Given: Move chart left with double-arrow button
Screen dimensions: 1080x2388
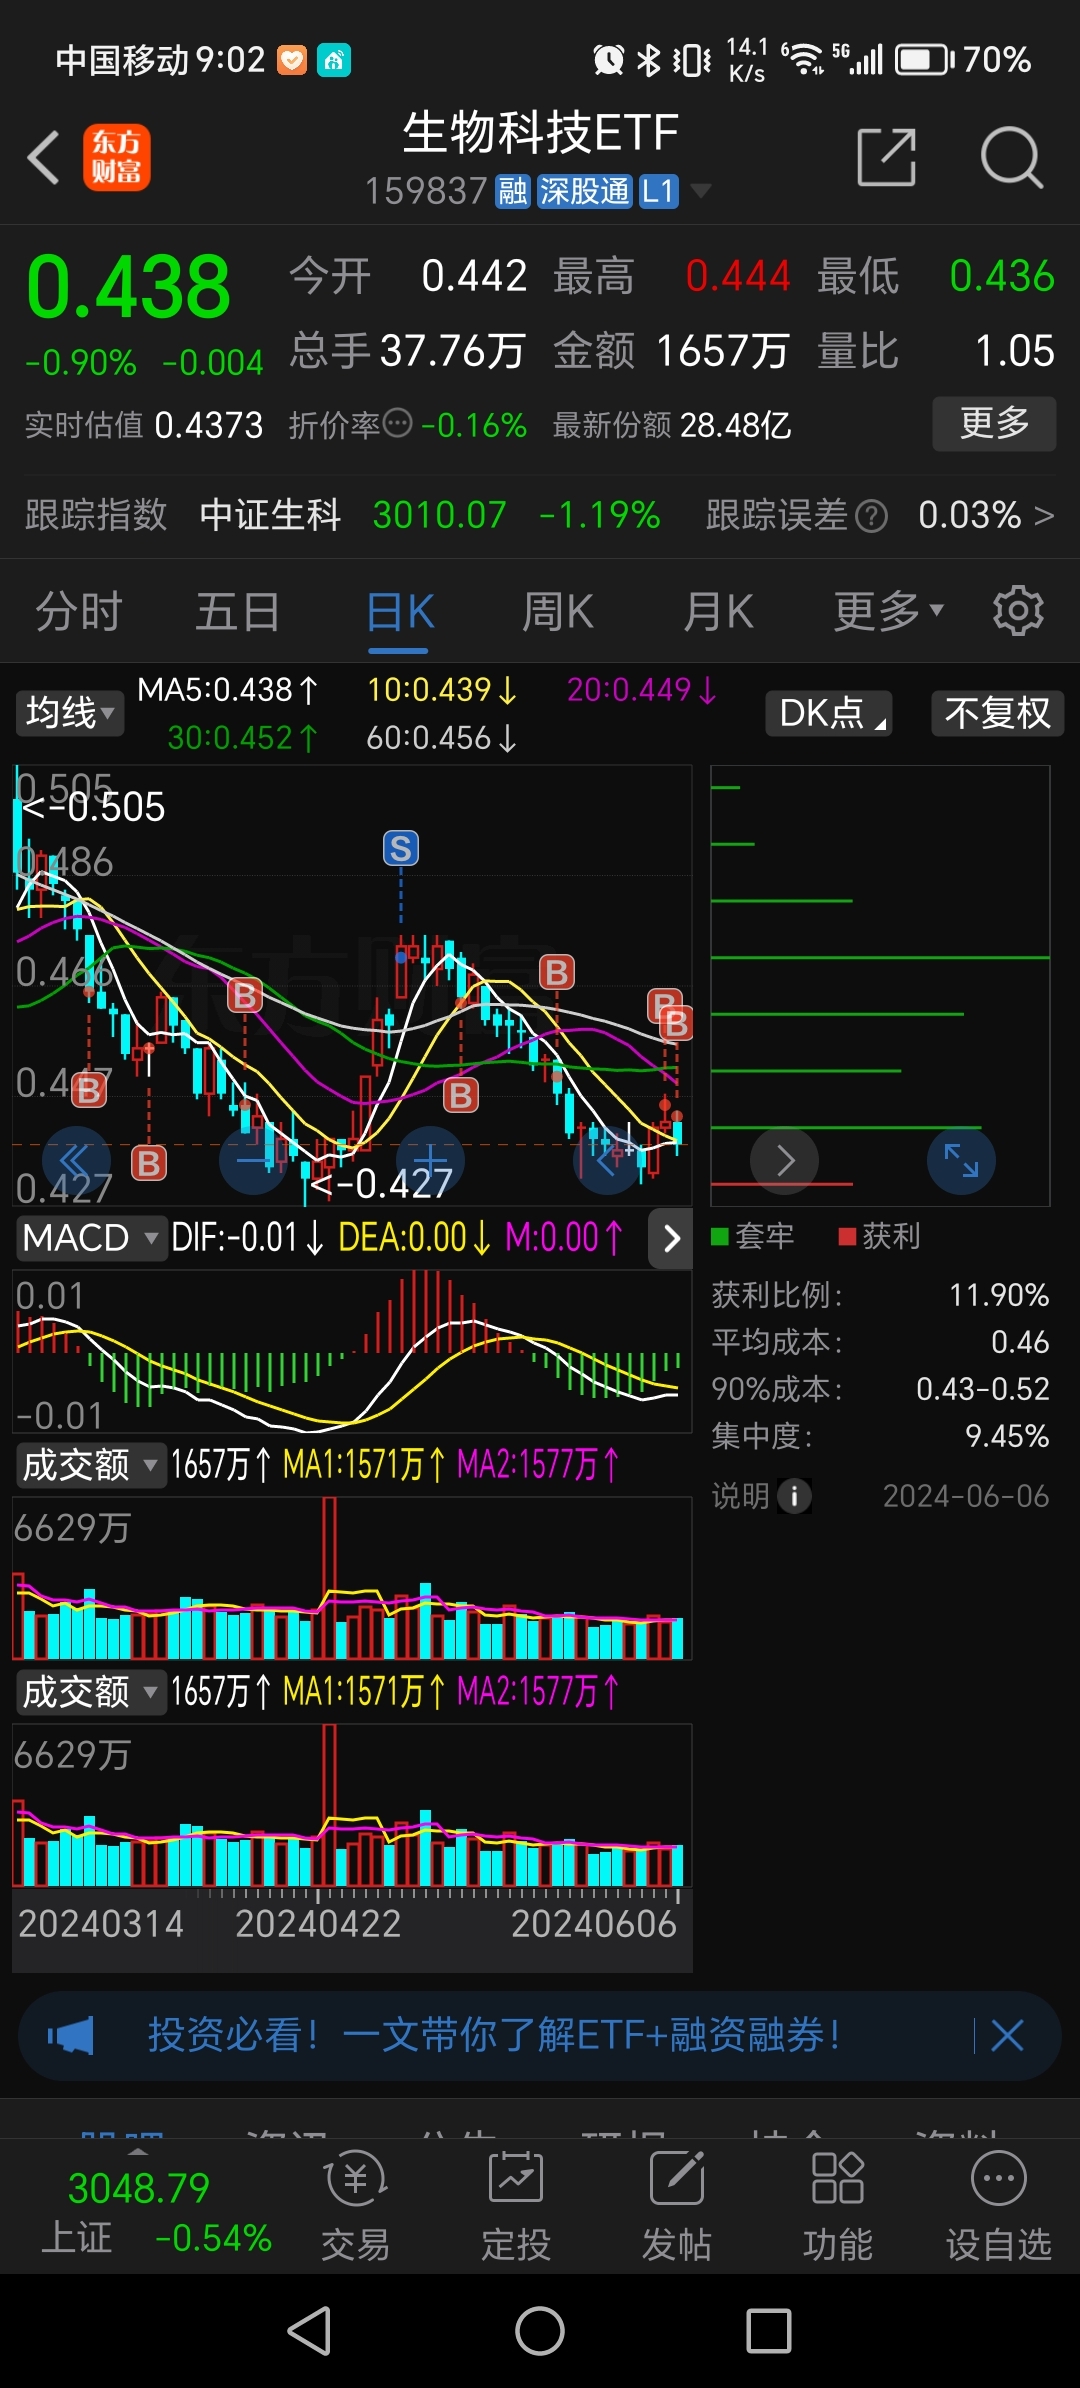Looking at the screenshot, I should coord(76,1159).
